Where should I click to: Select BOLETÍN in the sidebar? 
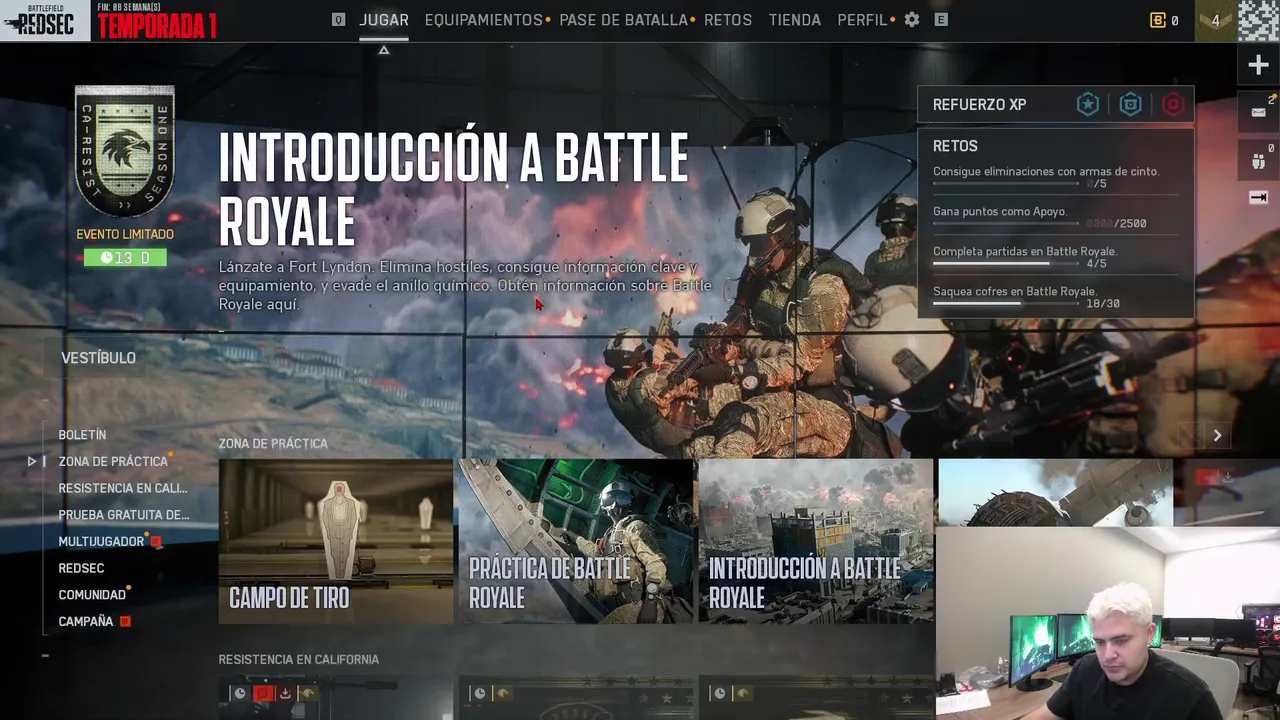pyautogui.click(x=82, y=435)
